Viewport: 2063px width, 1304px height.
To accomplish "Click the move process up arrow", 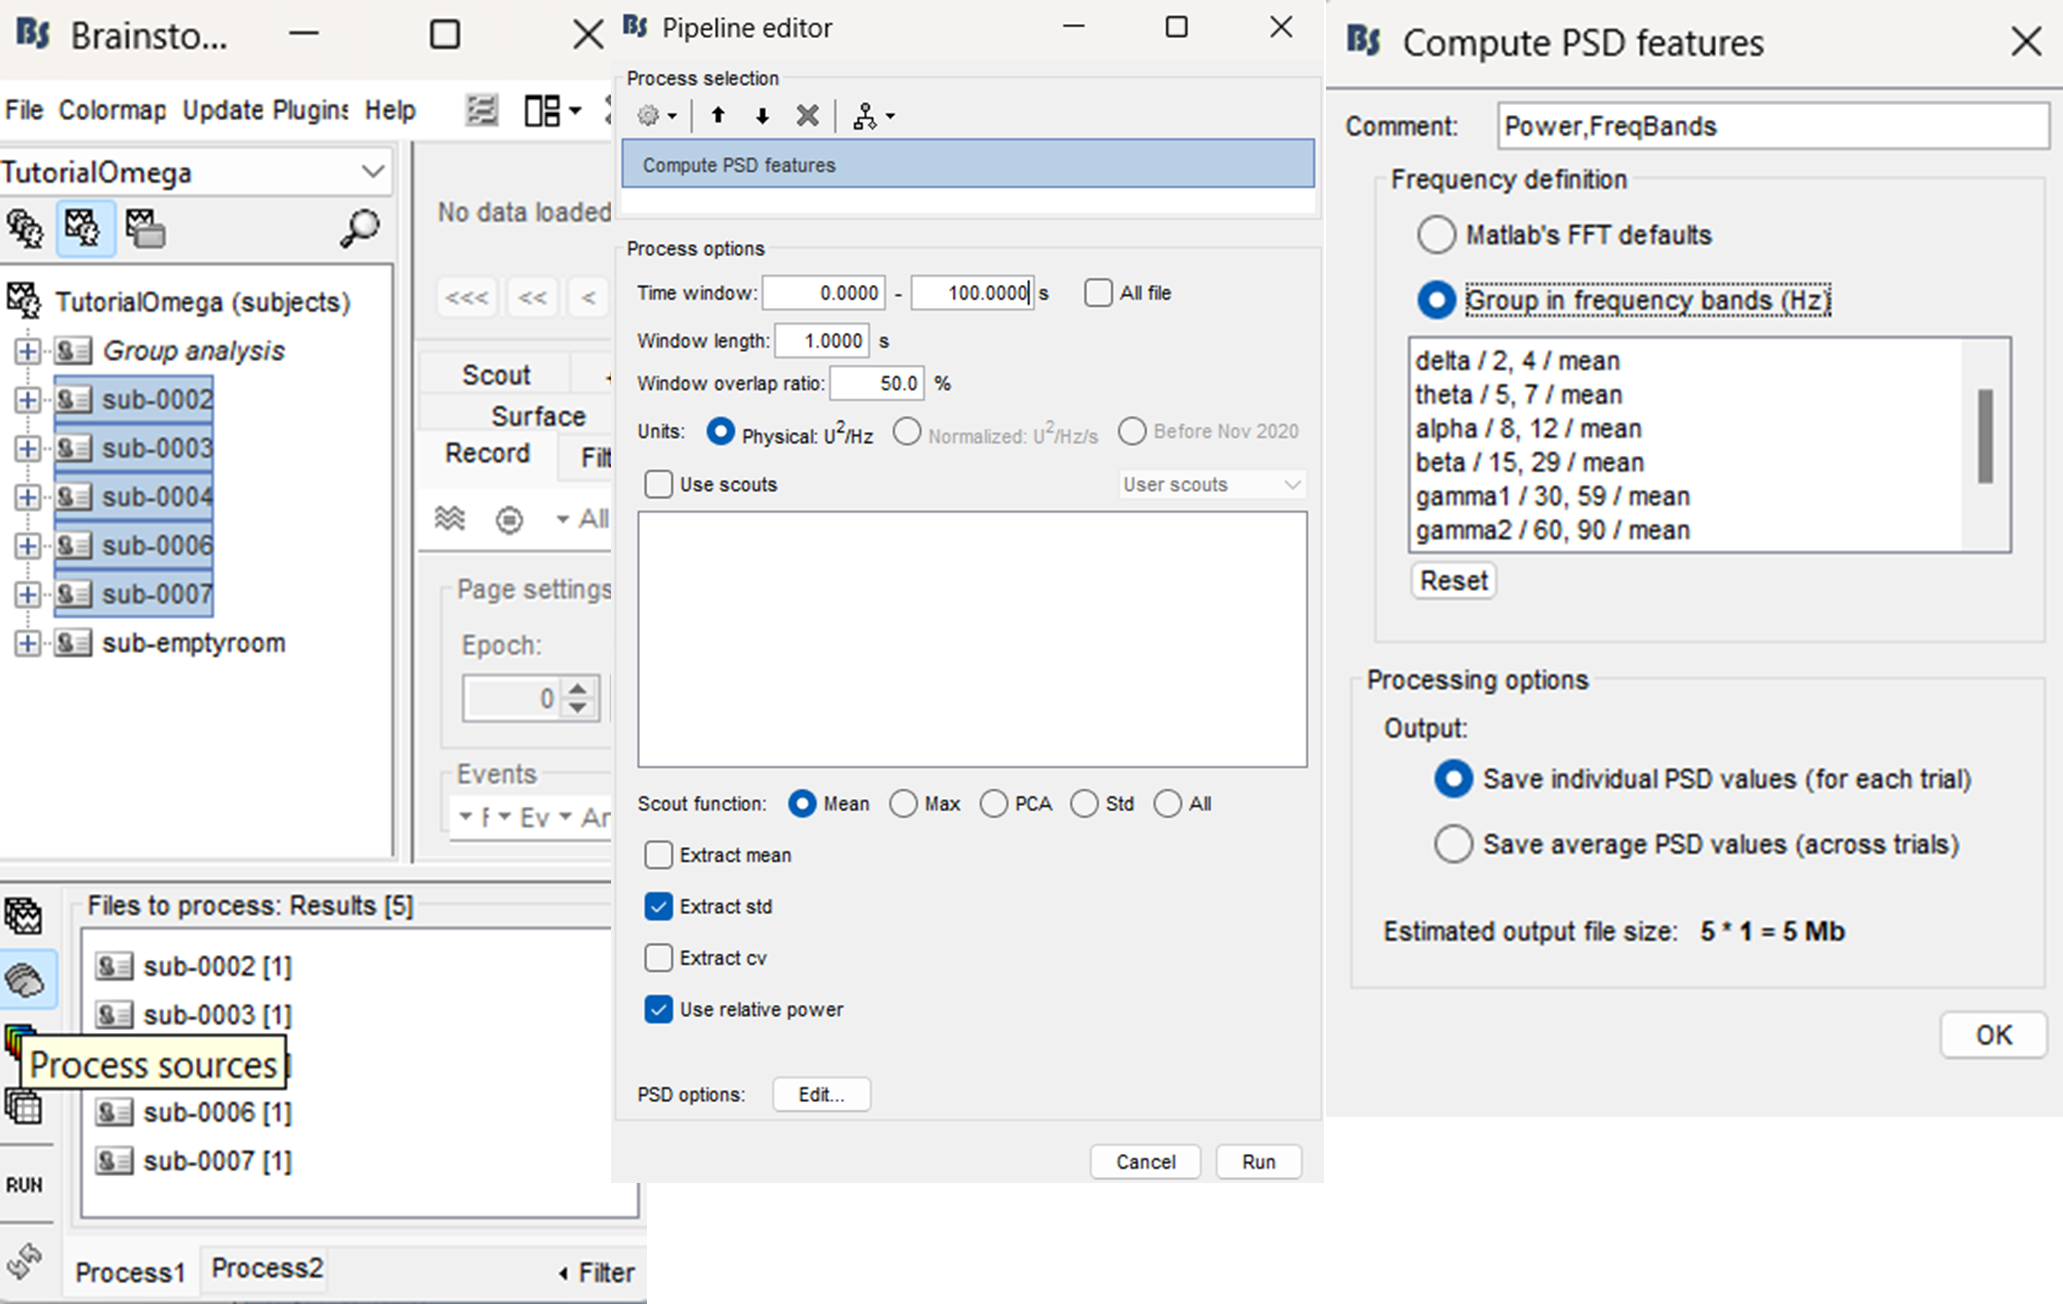I will 718,116.
